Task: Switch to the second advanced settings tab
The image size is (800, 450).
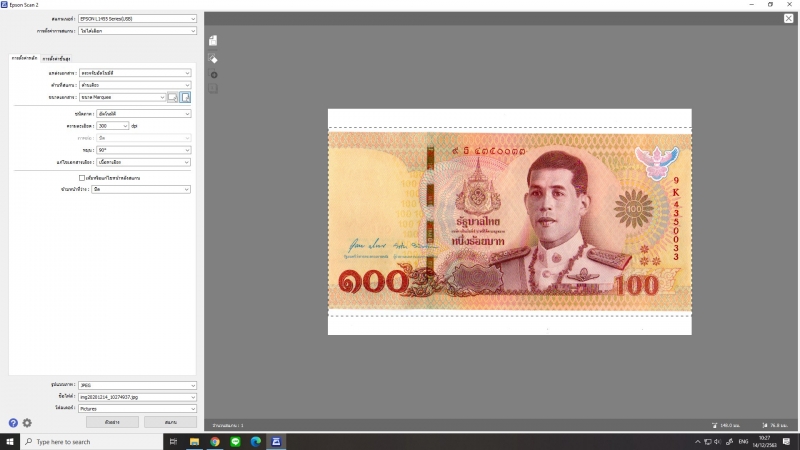Action: (x=56, y=59)
